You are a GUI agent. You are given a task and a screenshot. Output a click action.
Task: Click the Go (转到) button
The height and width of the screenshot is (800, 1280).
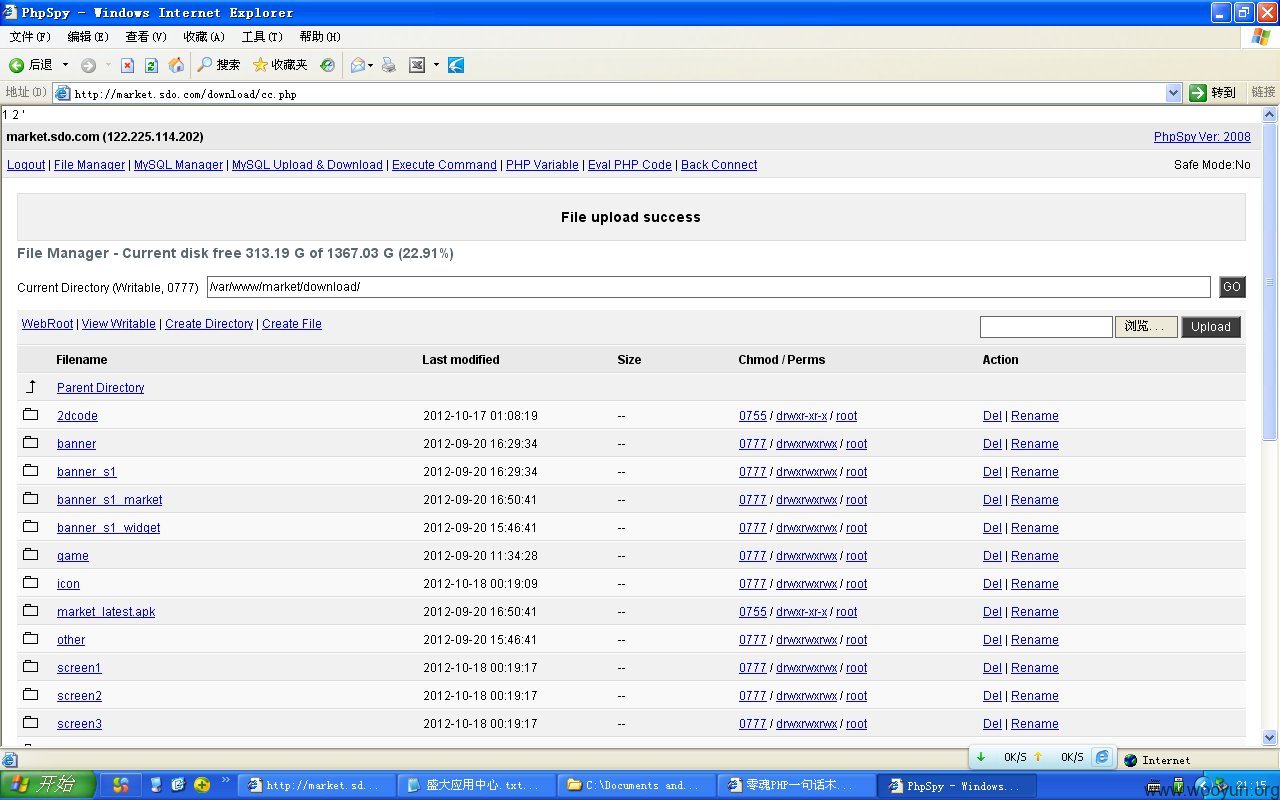point(1214,93)
